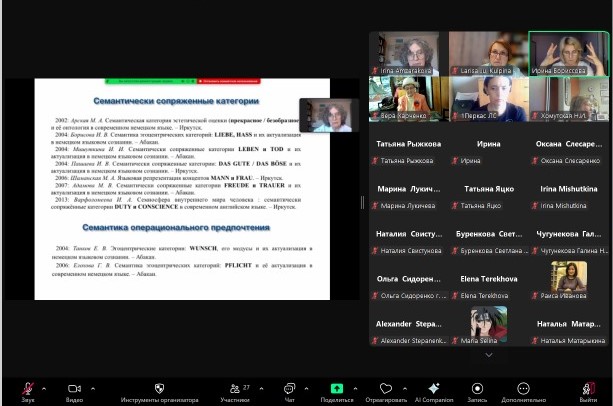
Task: Select Larisa Kulpina's video tile
Action: tap(489, 54)
